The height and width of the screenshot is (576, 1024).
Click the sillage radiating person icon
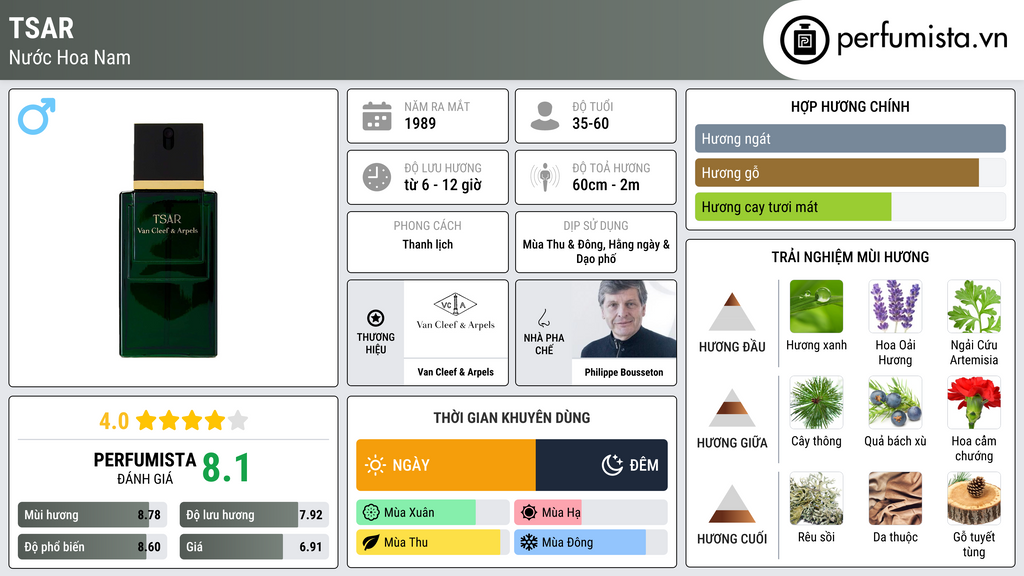pos(545,177)
